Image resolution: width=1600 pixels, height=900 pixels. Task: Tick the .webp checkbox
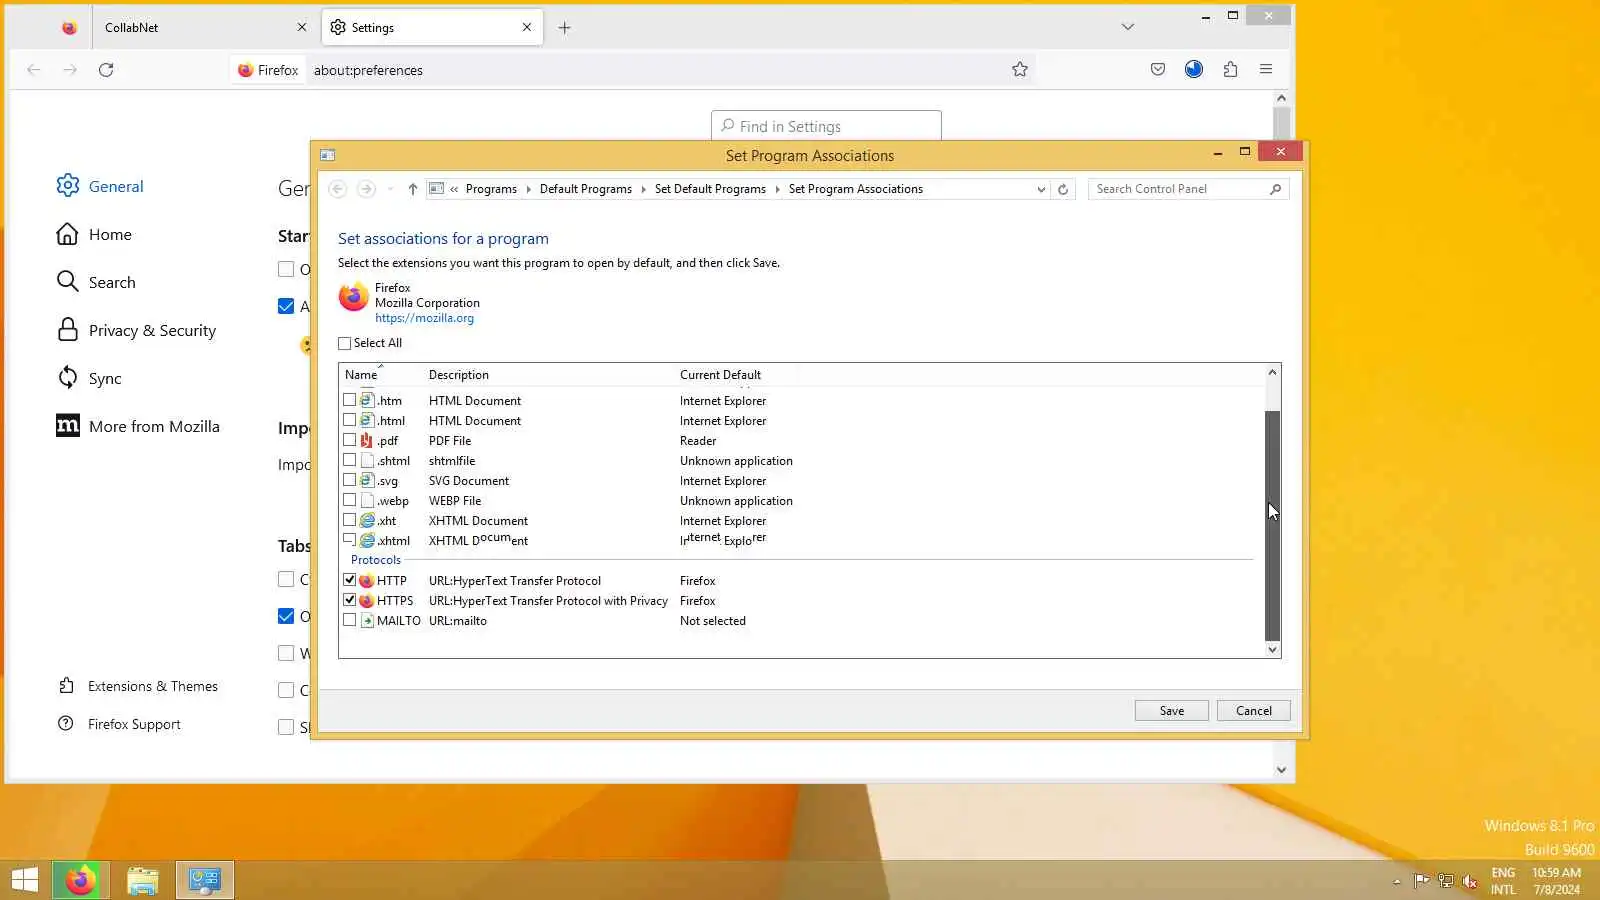(349, 500)
